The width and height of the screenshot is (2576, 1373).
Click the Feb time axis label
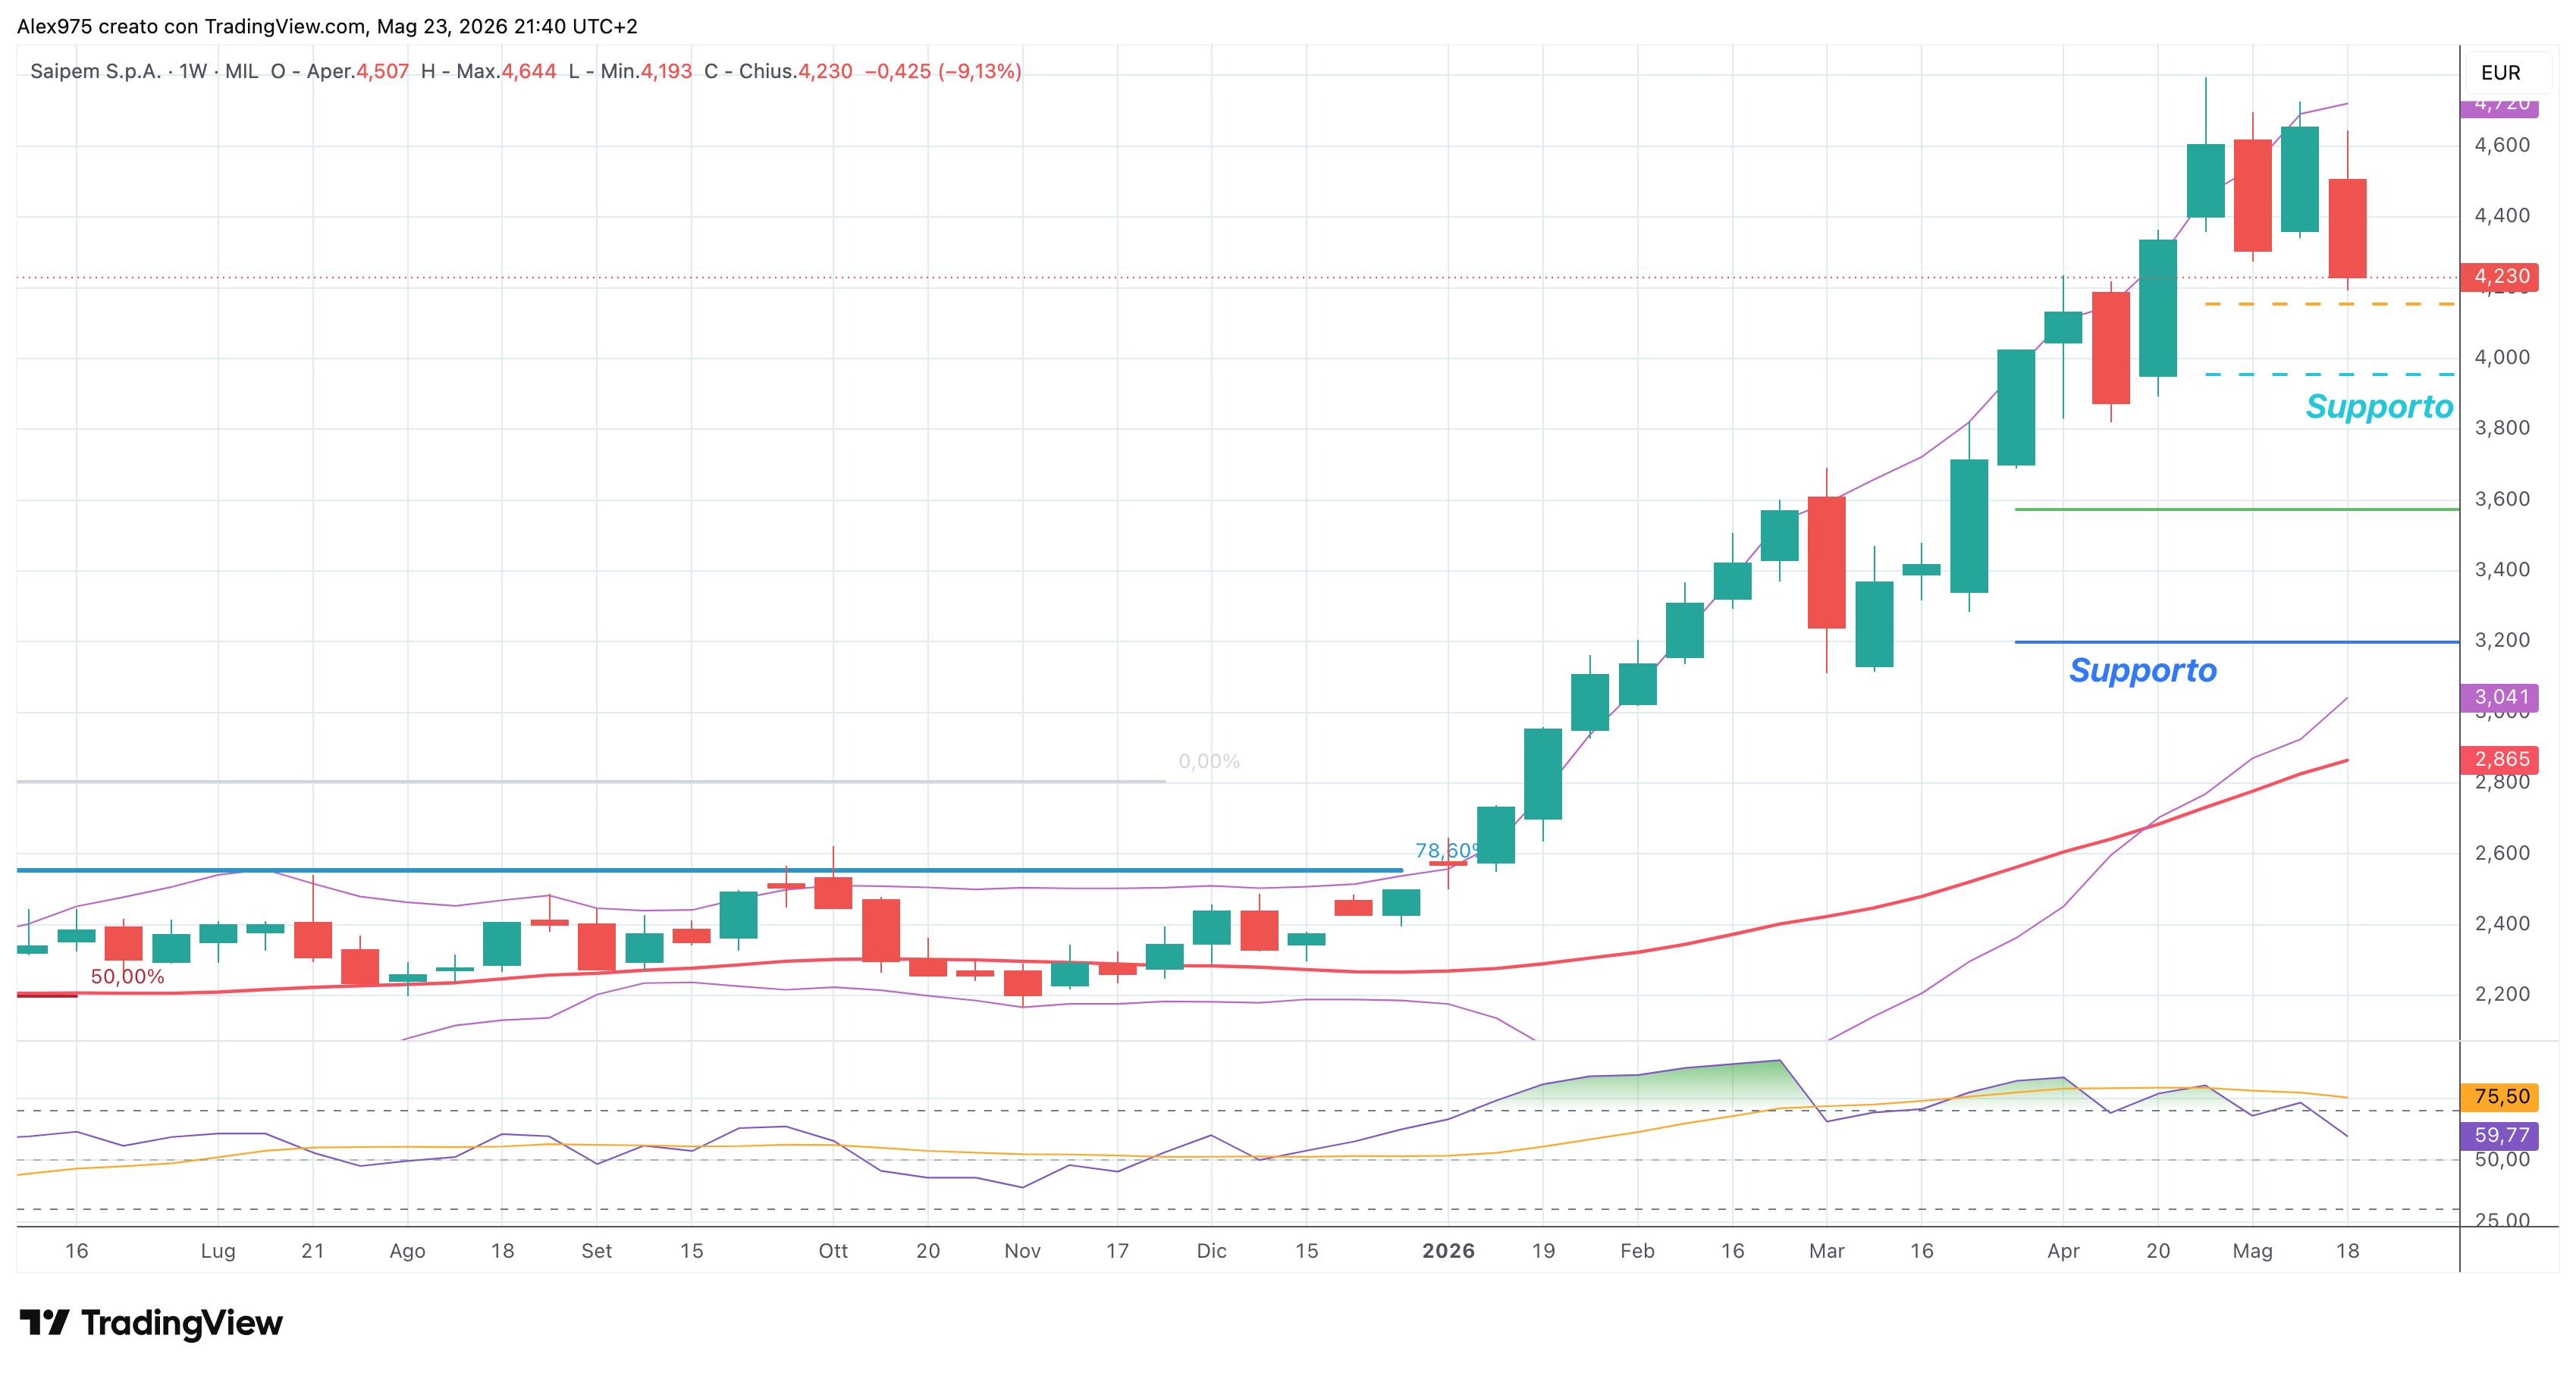[1638, 1251]
